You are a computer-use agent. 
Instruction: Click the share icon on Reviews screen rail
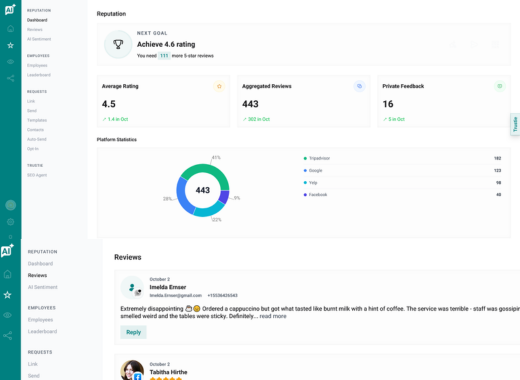point(7,335)
